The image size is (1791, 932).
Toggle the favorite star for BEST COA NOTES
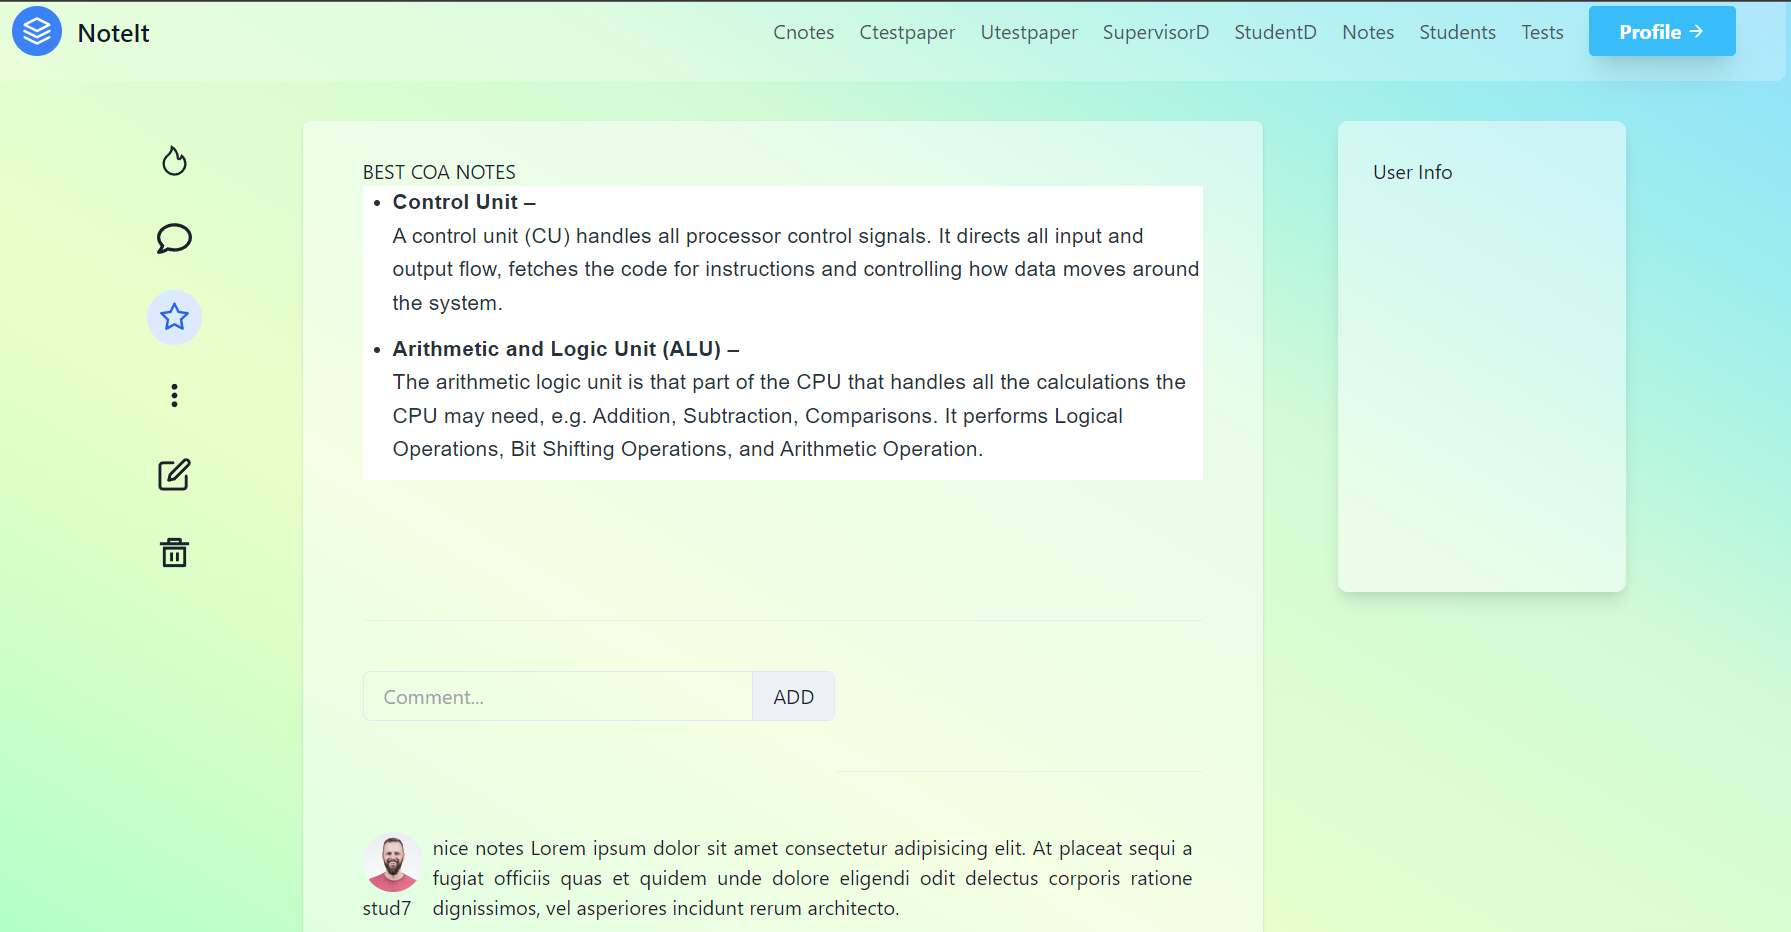pos(174,317)
